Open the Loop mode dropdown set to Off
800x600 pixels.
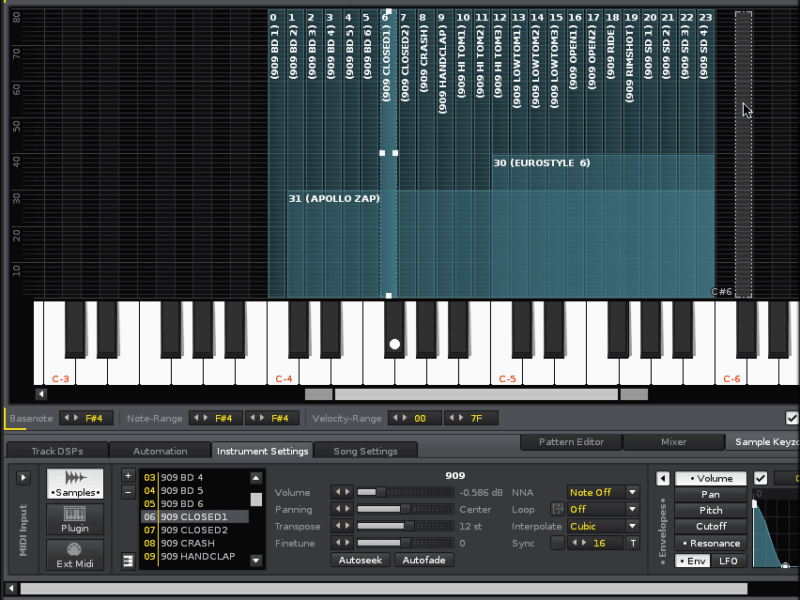tap(603, 509)
